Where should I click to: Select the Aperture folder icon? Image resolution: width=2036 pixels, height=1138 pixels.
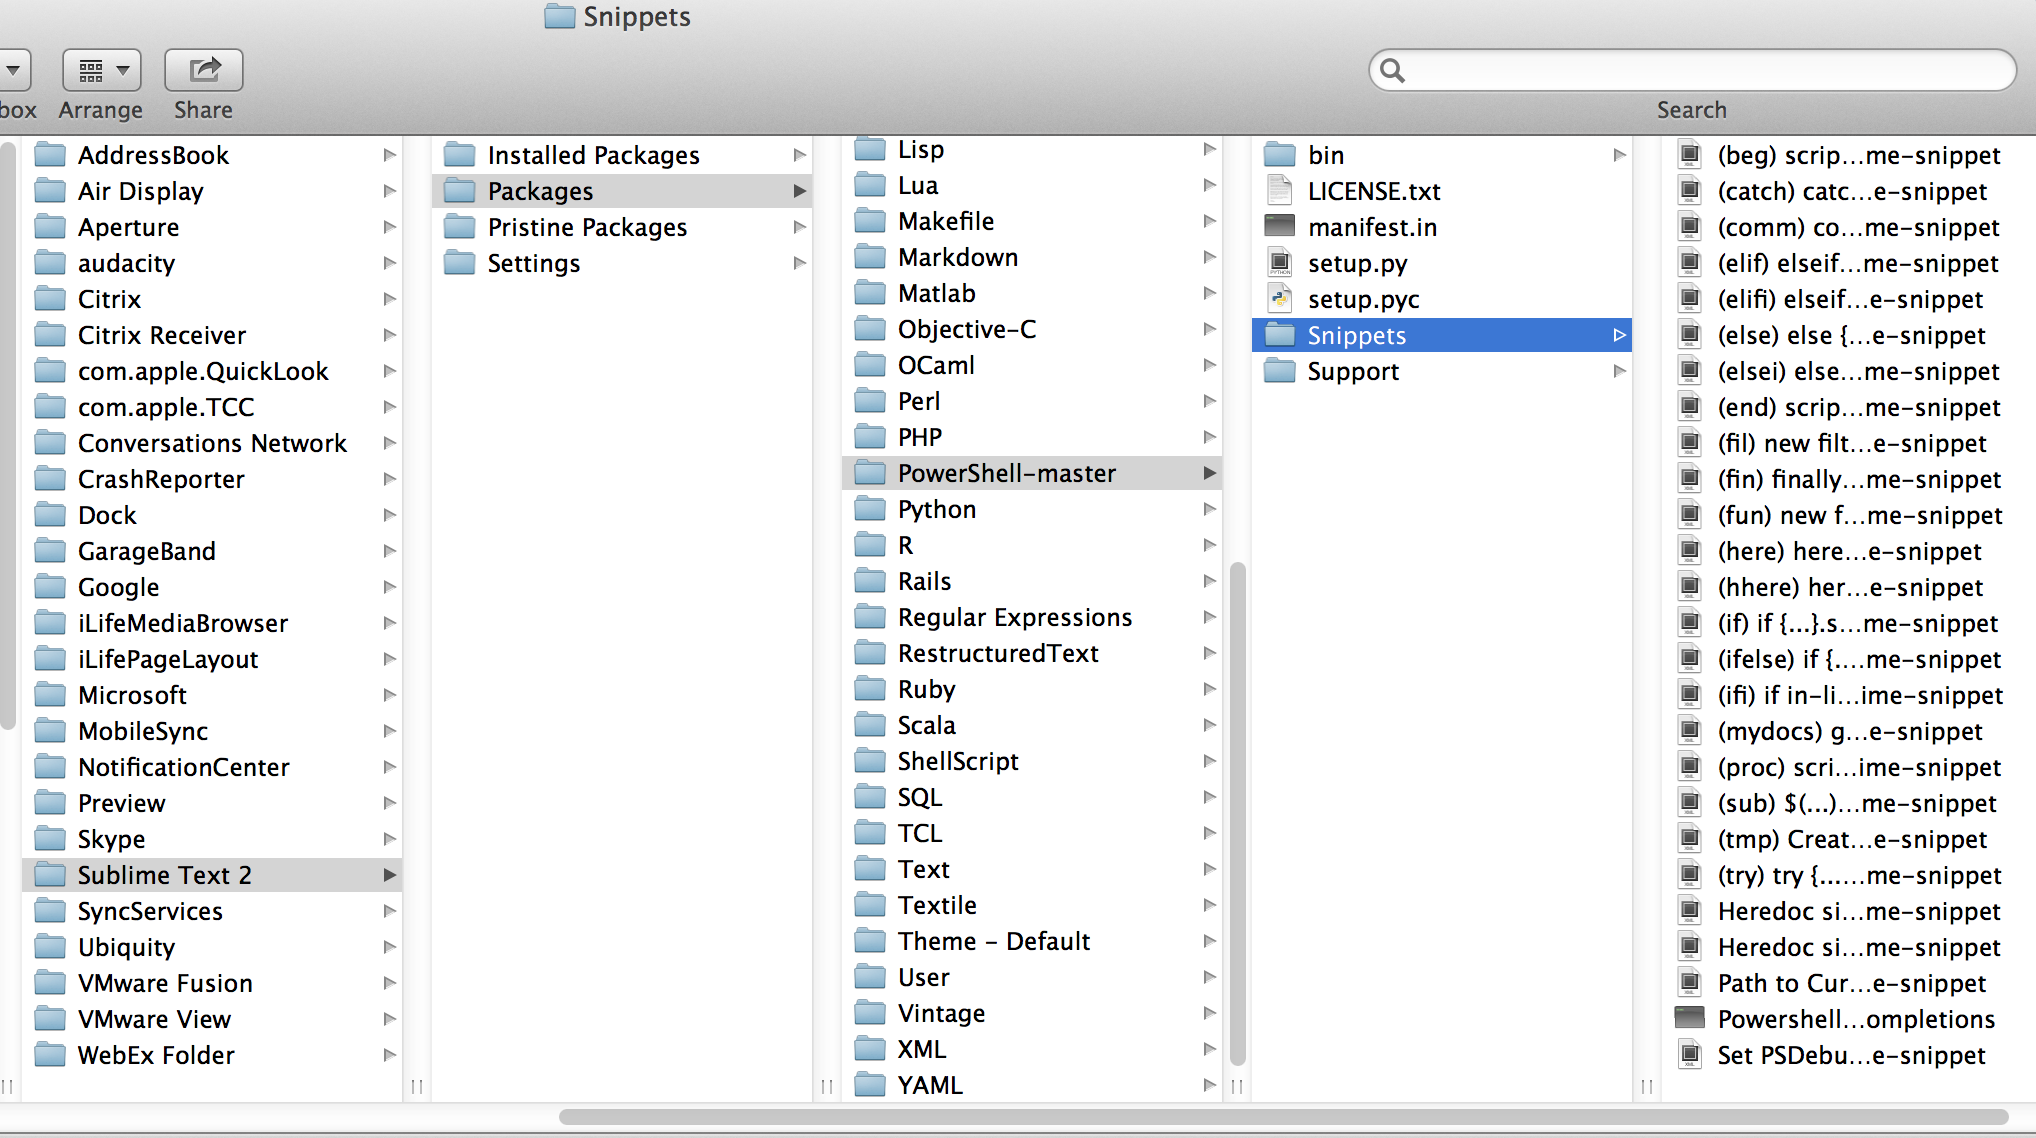[x=50, y=227]
